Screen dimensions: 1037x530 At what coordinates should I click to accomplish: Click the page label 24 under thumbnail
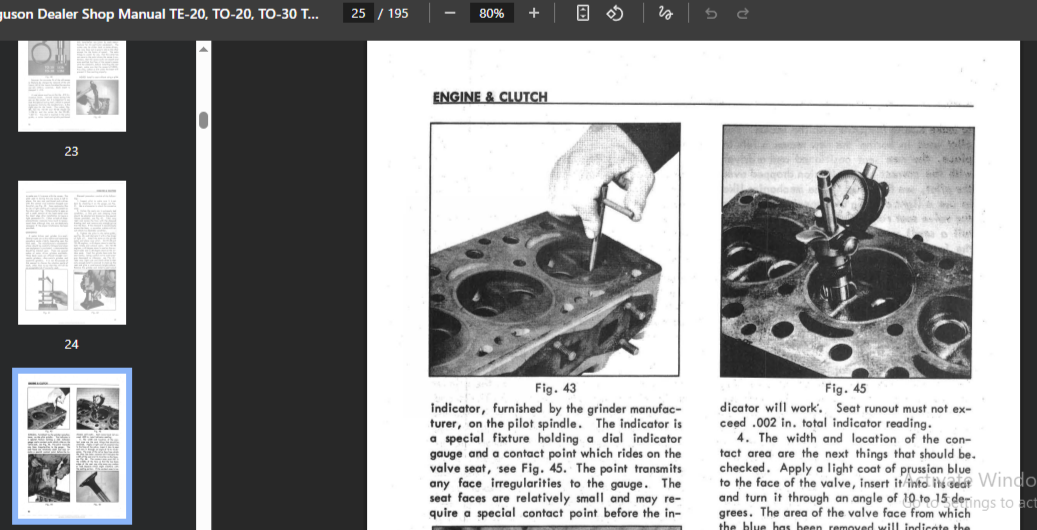[71, 344]
